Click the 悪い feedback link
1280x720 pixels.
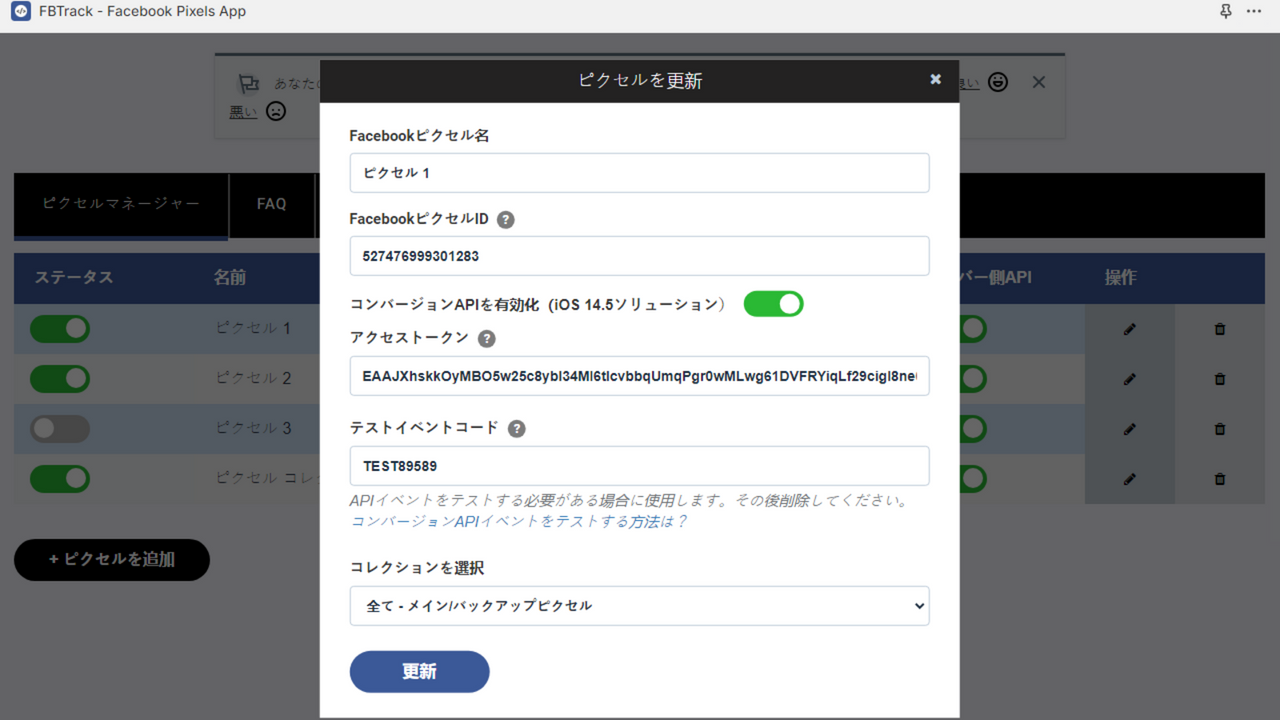tap(243, 112)
